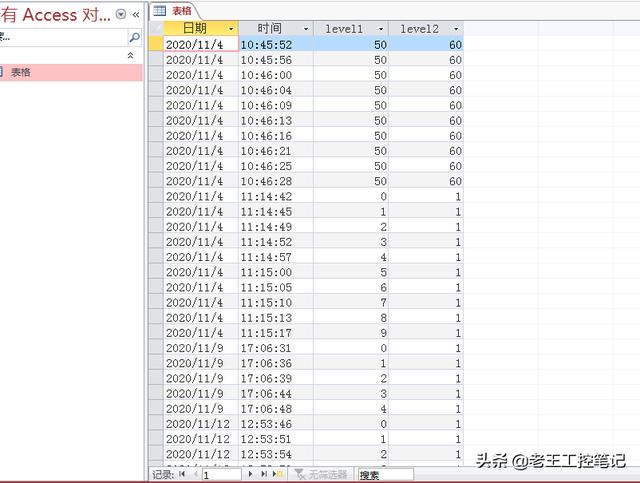Open the navigation pane category dropdown menu
This screenshot has height=483, width=640.
click(x=121, y=15)
